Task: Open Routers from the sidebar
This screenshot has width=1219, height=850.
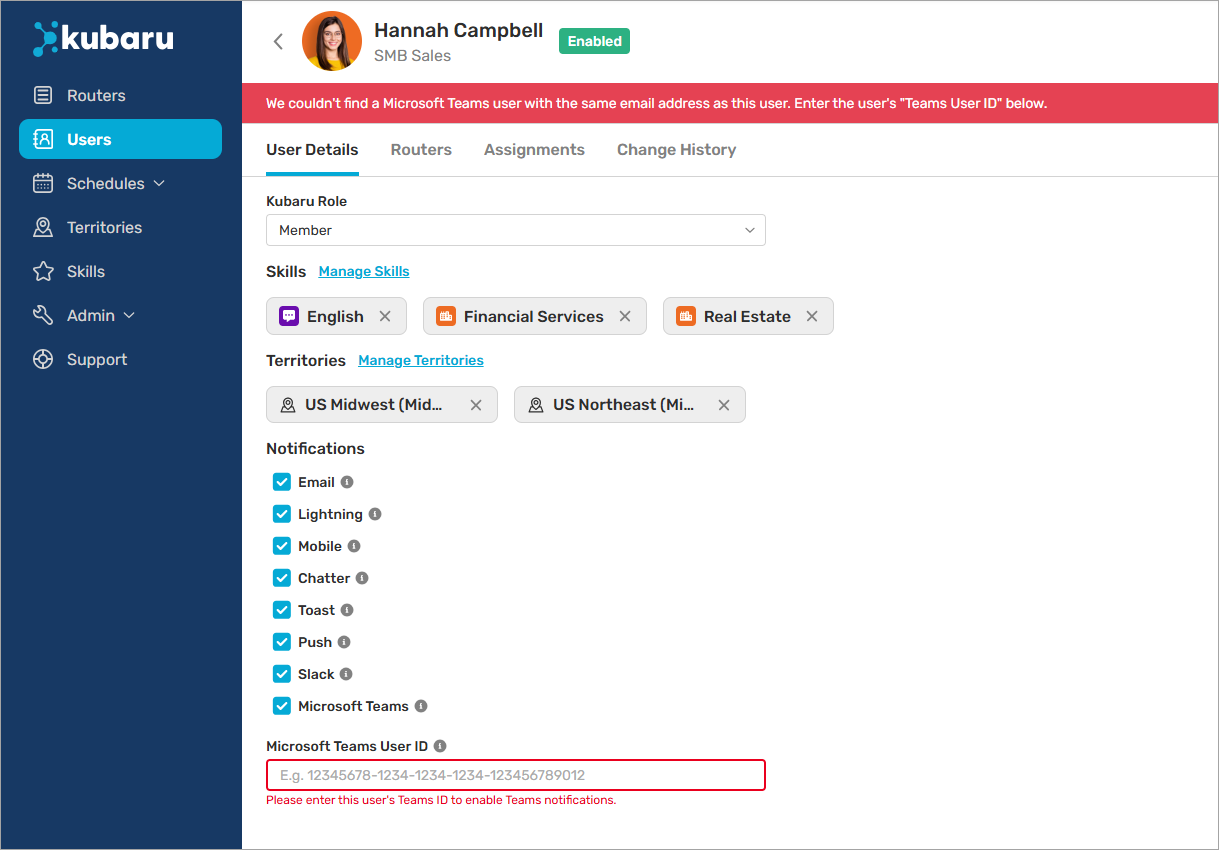Action: pyautogui.click(x=96, y=96)
